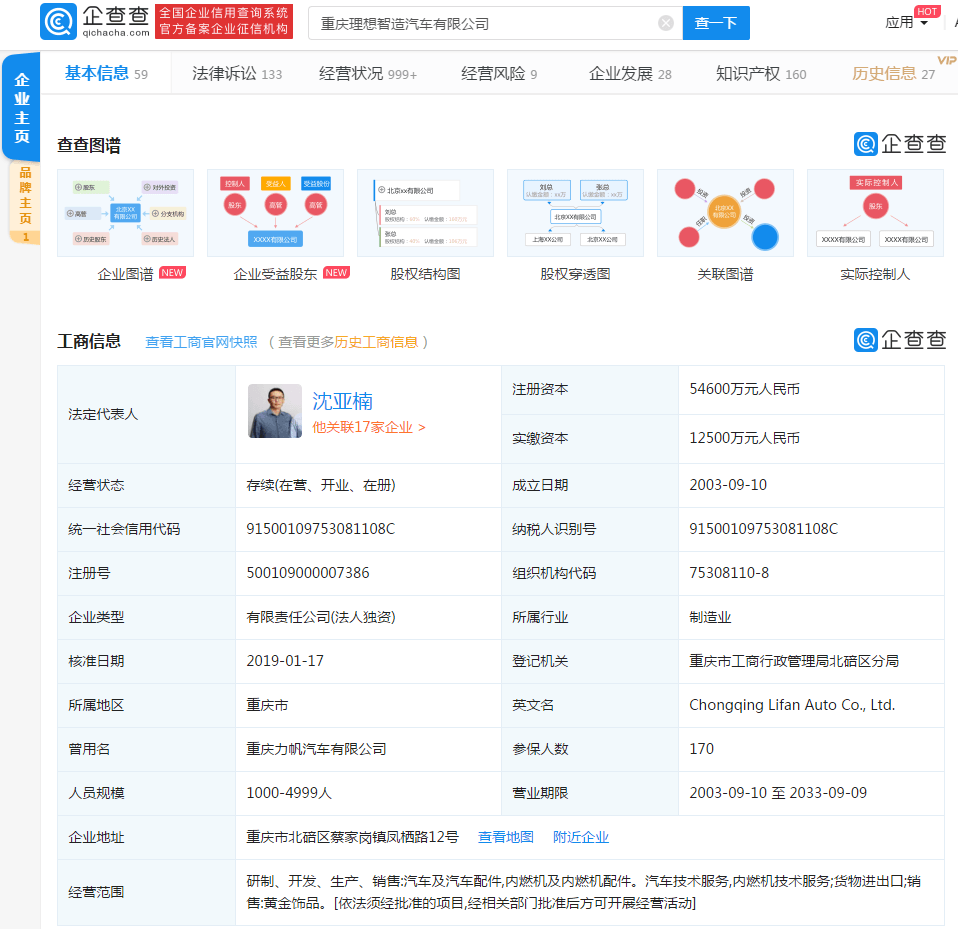Open 查看工商官网快照 link
Image resolution: width=958 pixels, height=929 pixels.
click(x=201, y=342)
